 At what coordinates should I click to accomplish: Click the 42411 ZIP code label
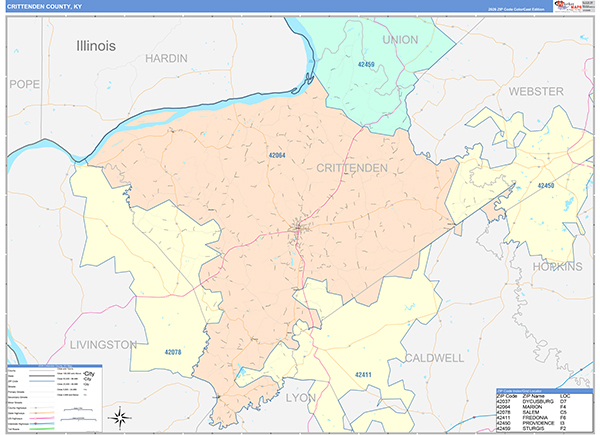pos(362,374)
